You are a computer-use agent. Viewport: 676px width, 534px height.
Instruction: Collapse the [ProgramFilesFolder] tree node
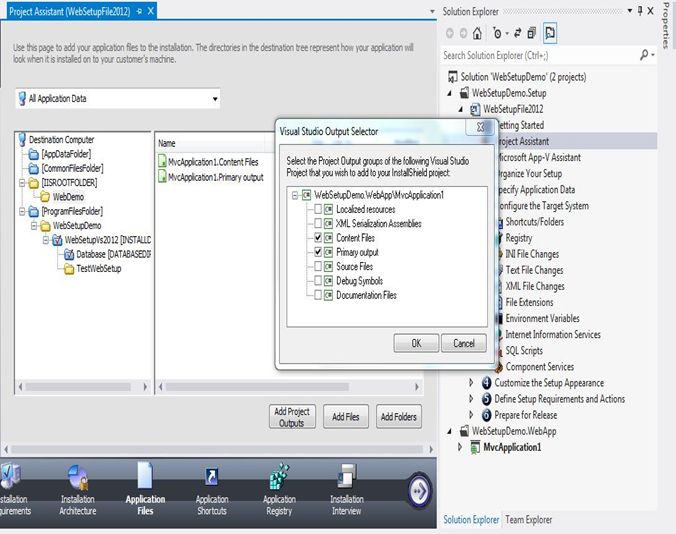click(x=22, y=211)
